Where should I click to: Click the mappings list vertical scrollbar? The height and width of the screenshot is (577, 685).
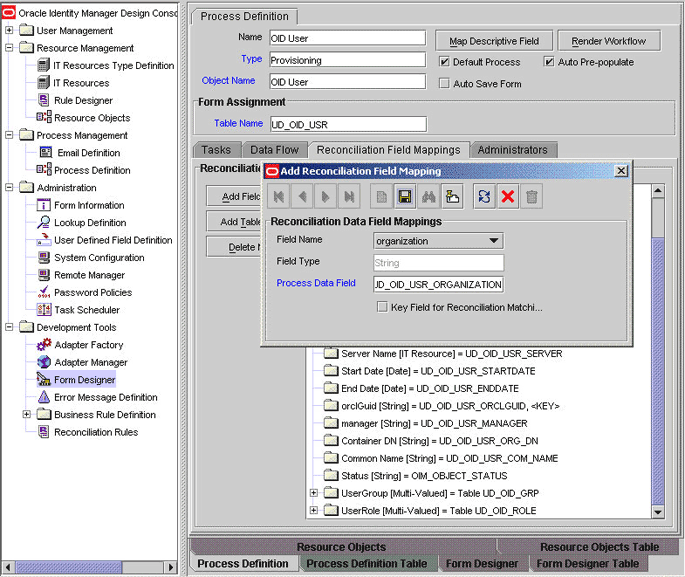(658, 352)
